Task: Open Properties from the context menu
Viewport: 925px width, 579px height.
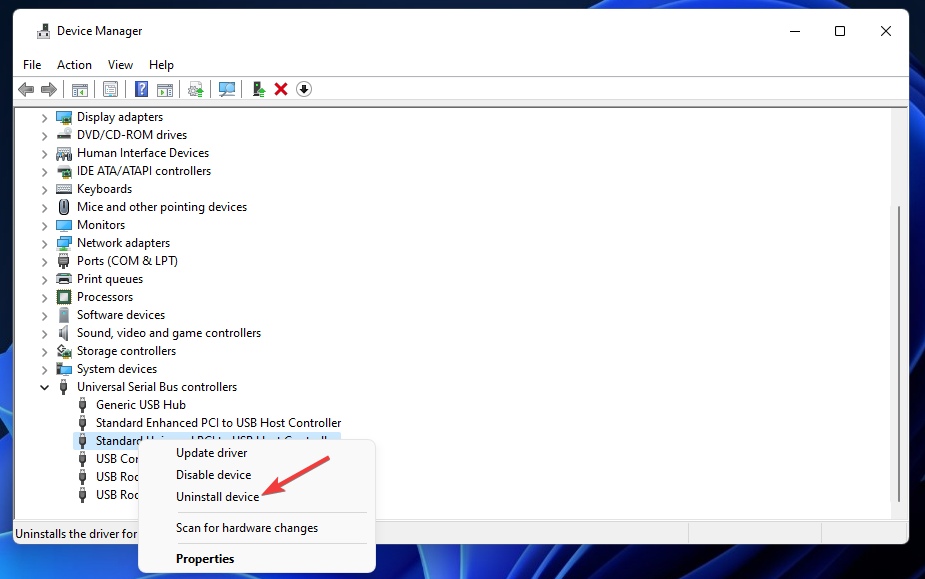Action: (x=205, y=558)
